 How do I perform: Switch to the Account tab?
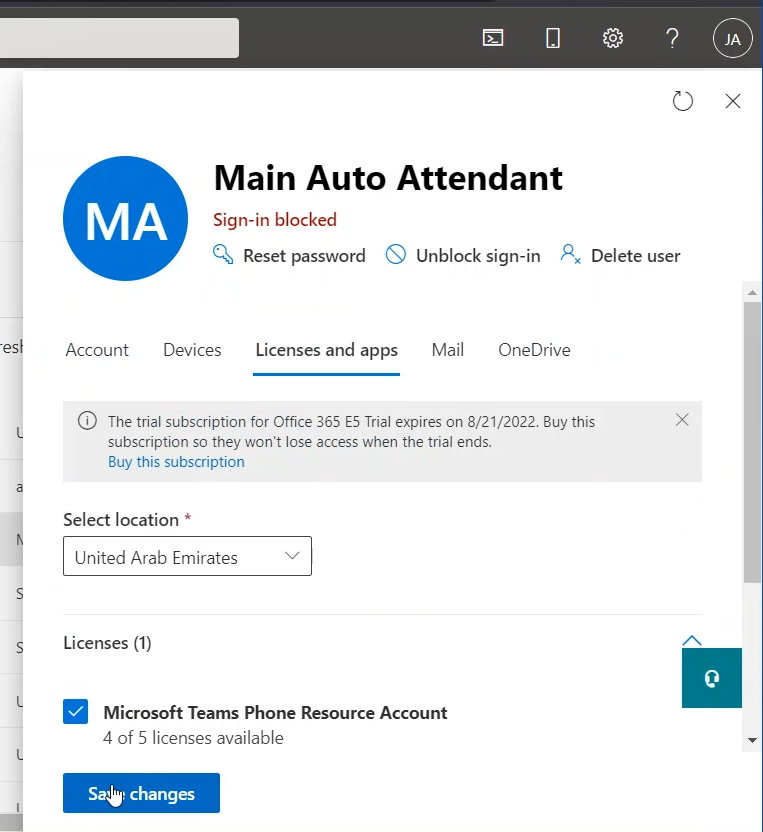(97, 350)
